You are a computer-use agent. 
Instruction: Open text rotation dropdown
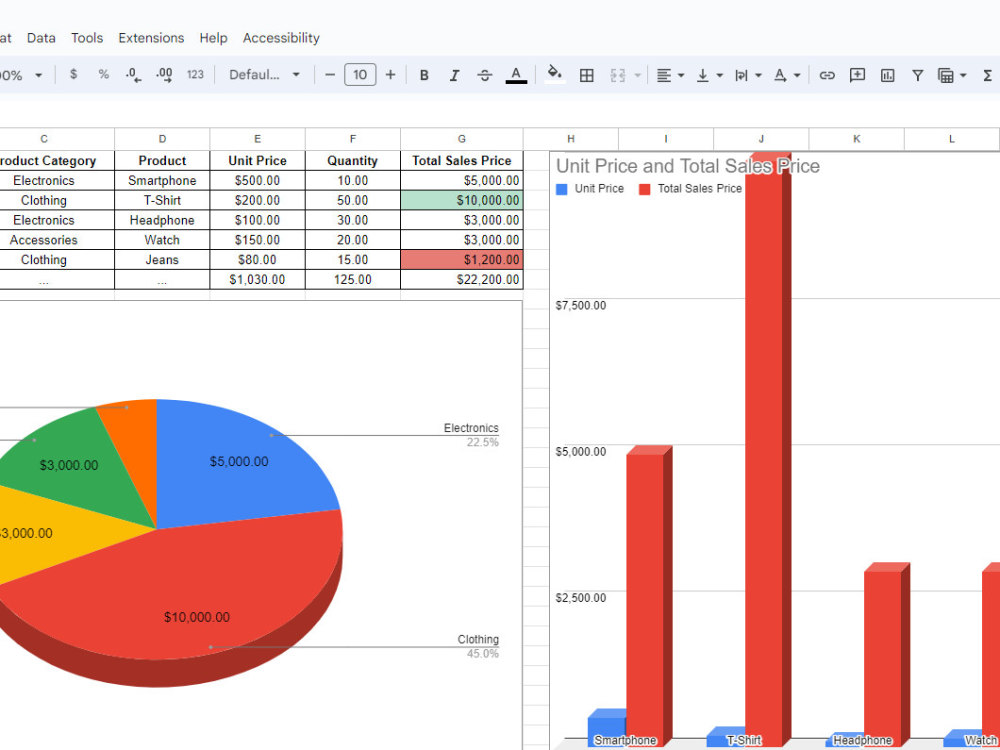(787, 75)
